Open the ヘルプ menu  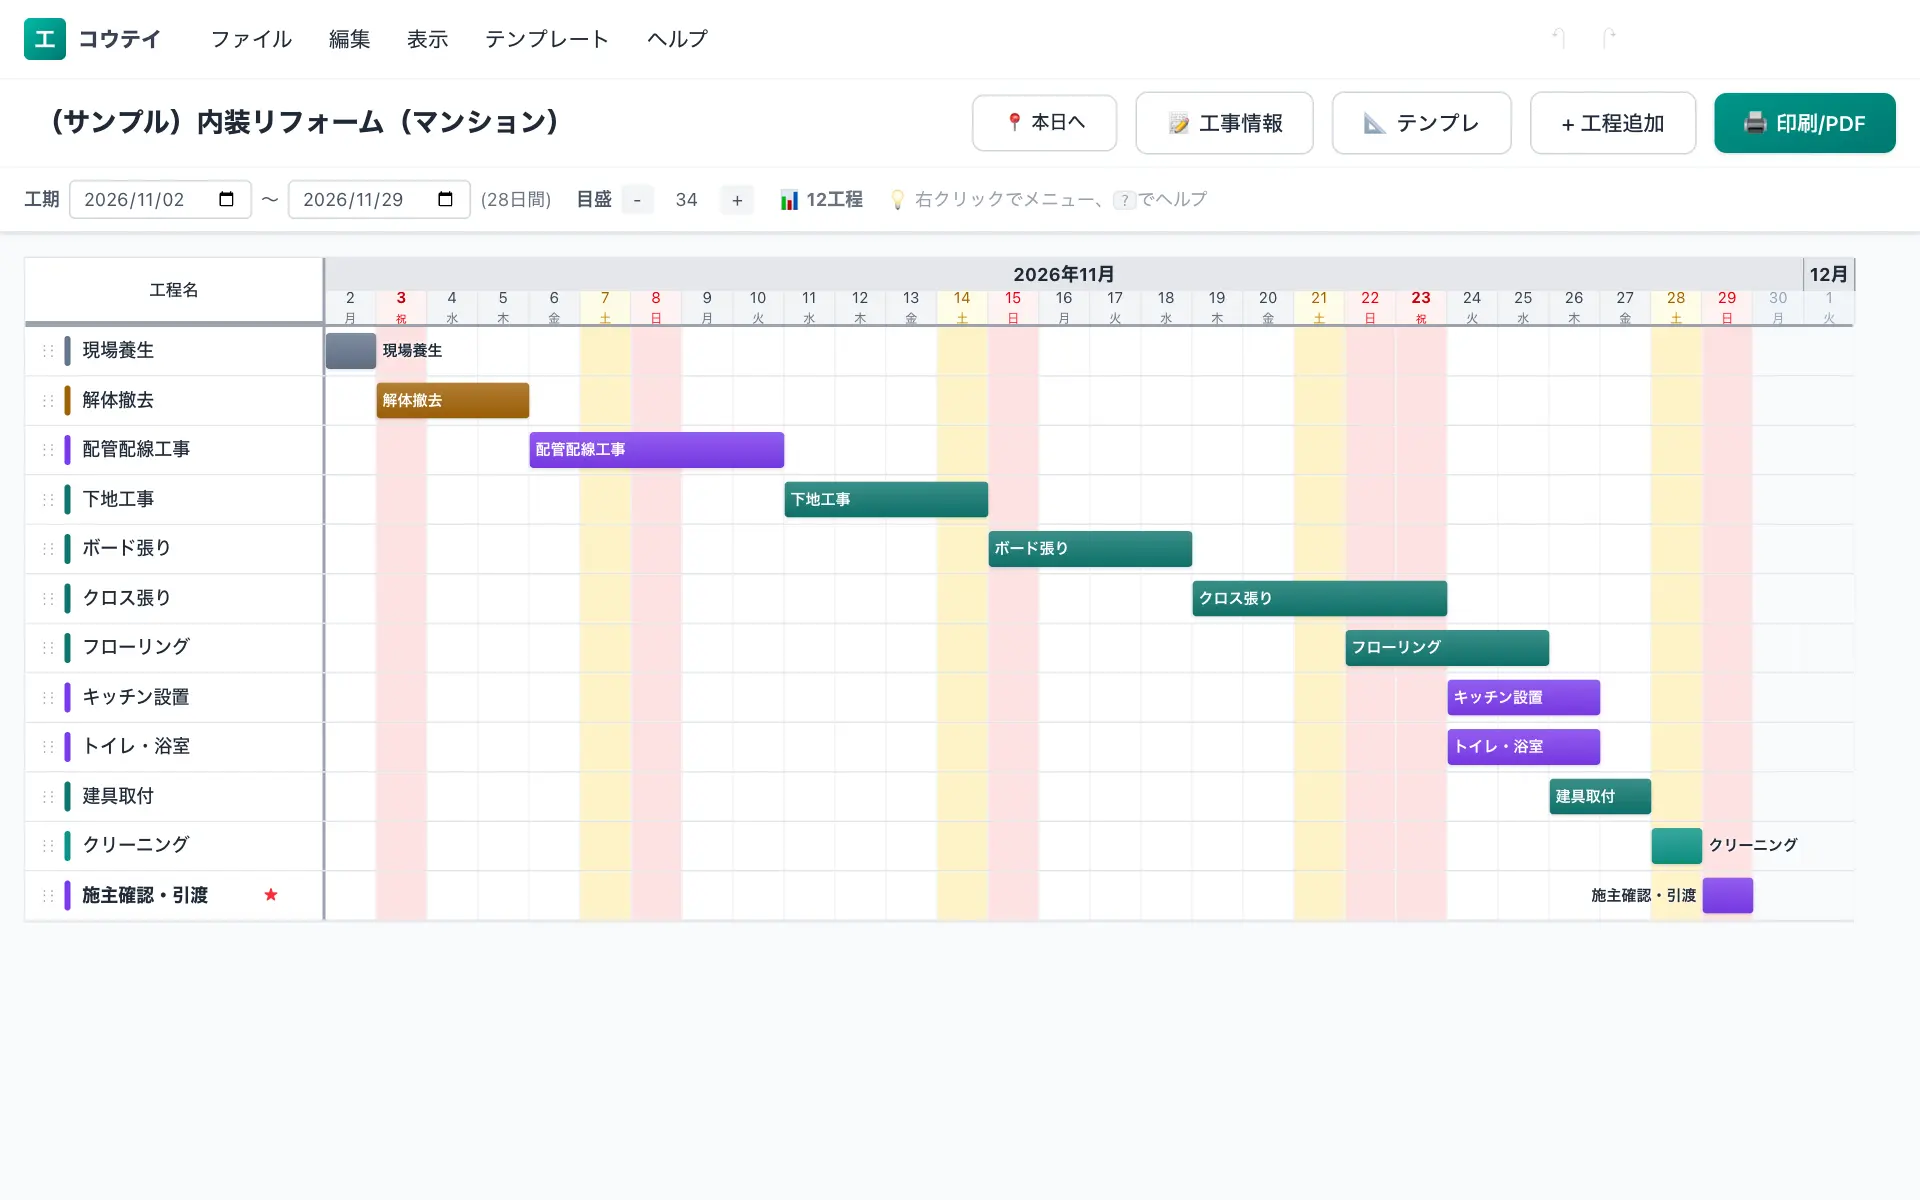(677, 39)
